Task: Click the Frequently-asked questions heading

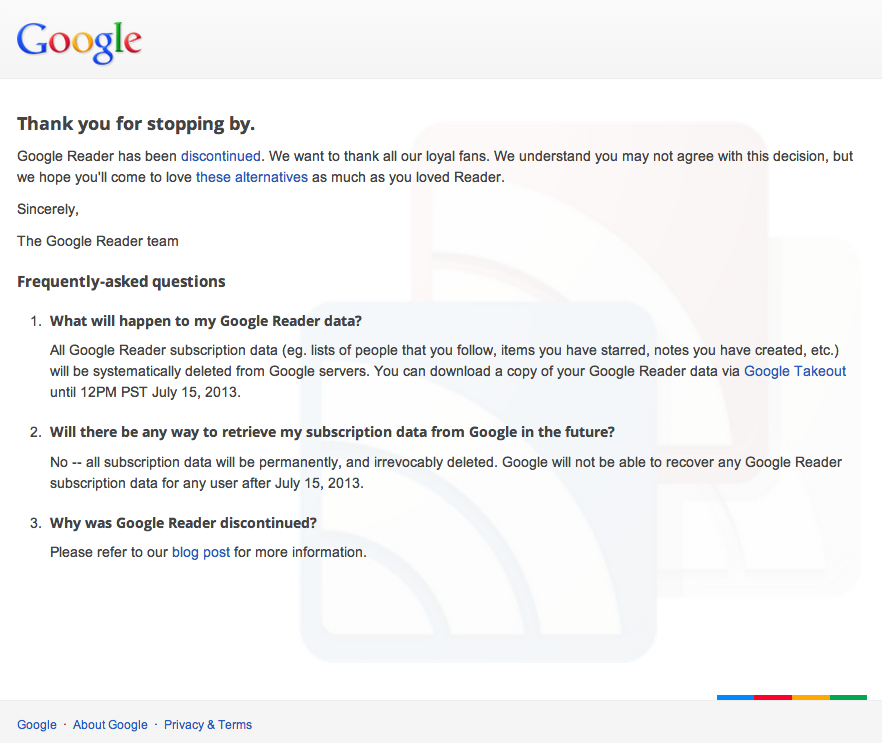Action: (x=121, y=282)
